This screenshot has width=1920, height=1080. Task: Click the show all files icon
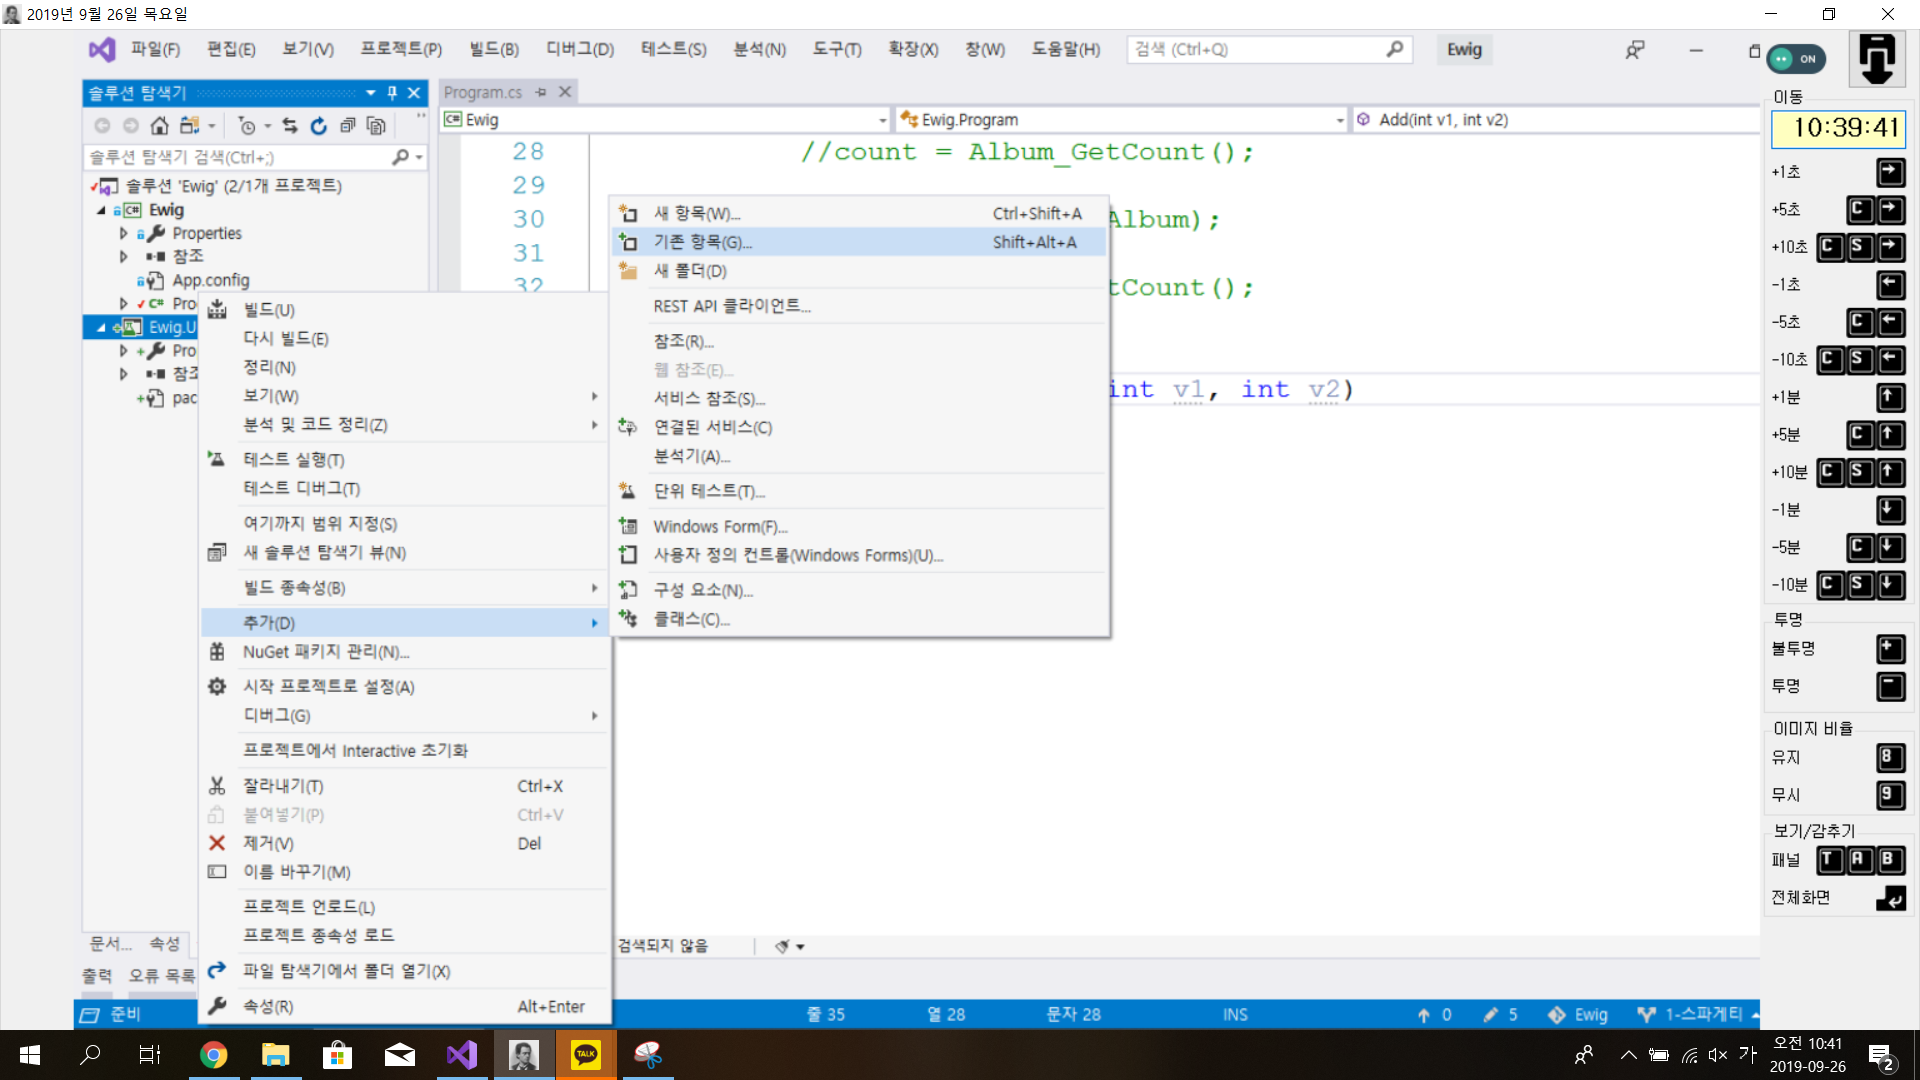pyautogui.click(x=376, y=125)
